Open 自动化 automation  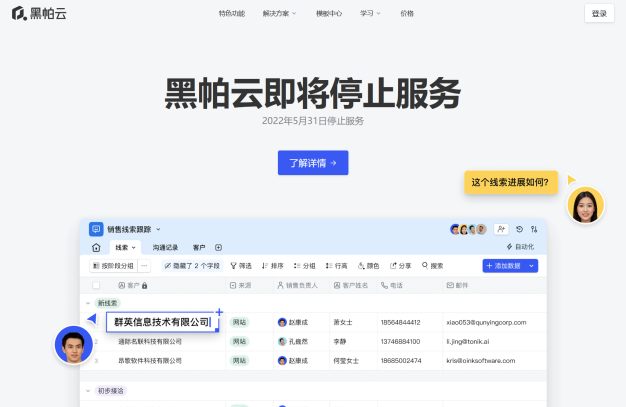[x=520, y=247]
